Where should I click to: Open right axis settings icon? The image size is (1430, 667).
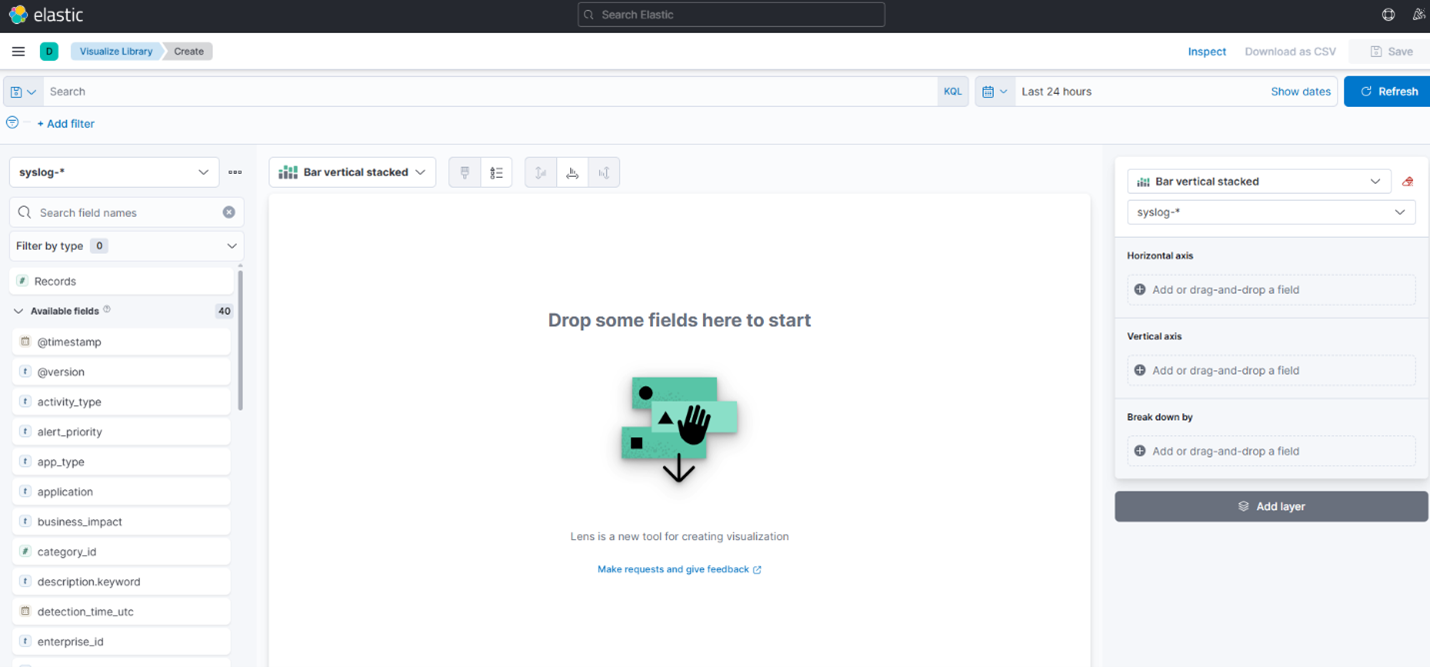point(604,173)
